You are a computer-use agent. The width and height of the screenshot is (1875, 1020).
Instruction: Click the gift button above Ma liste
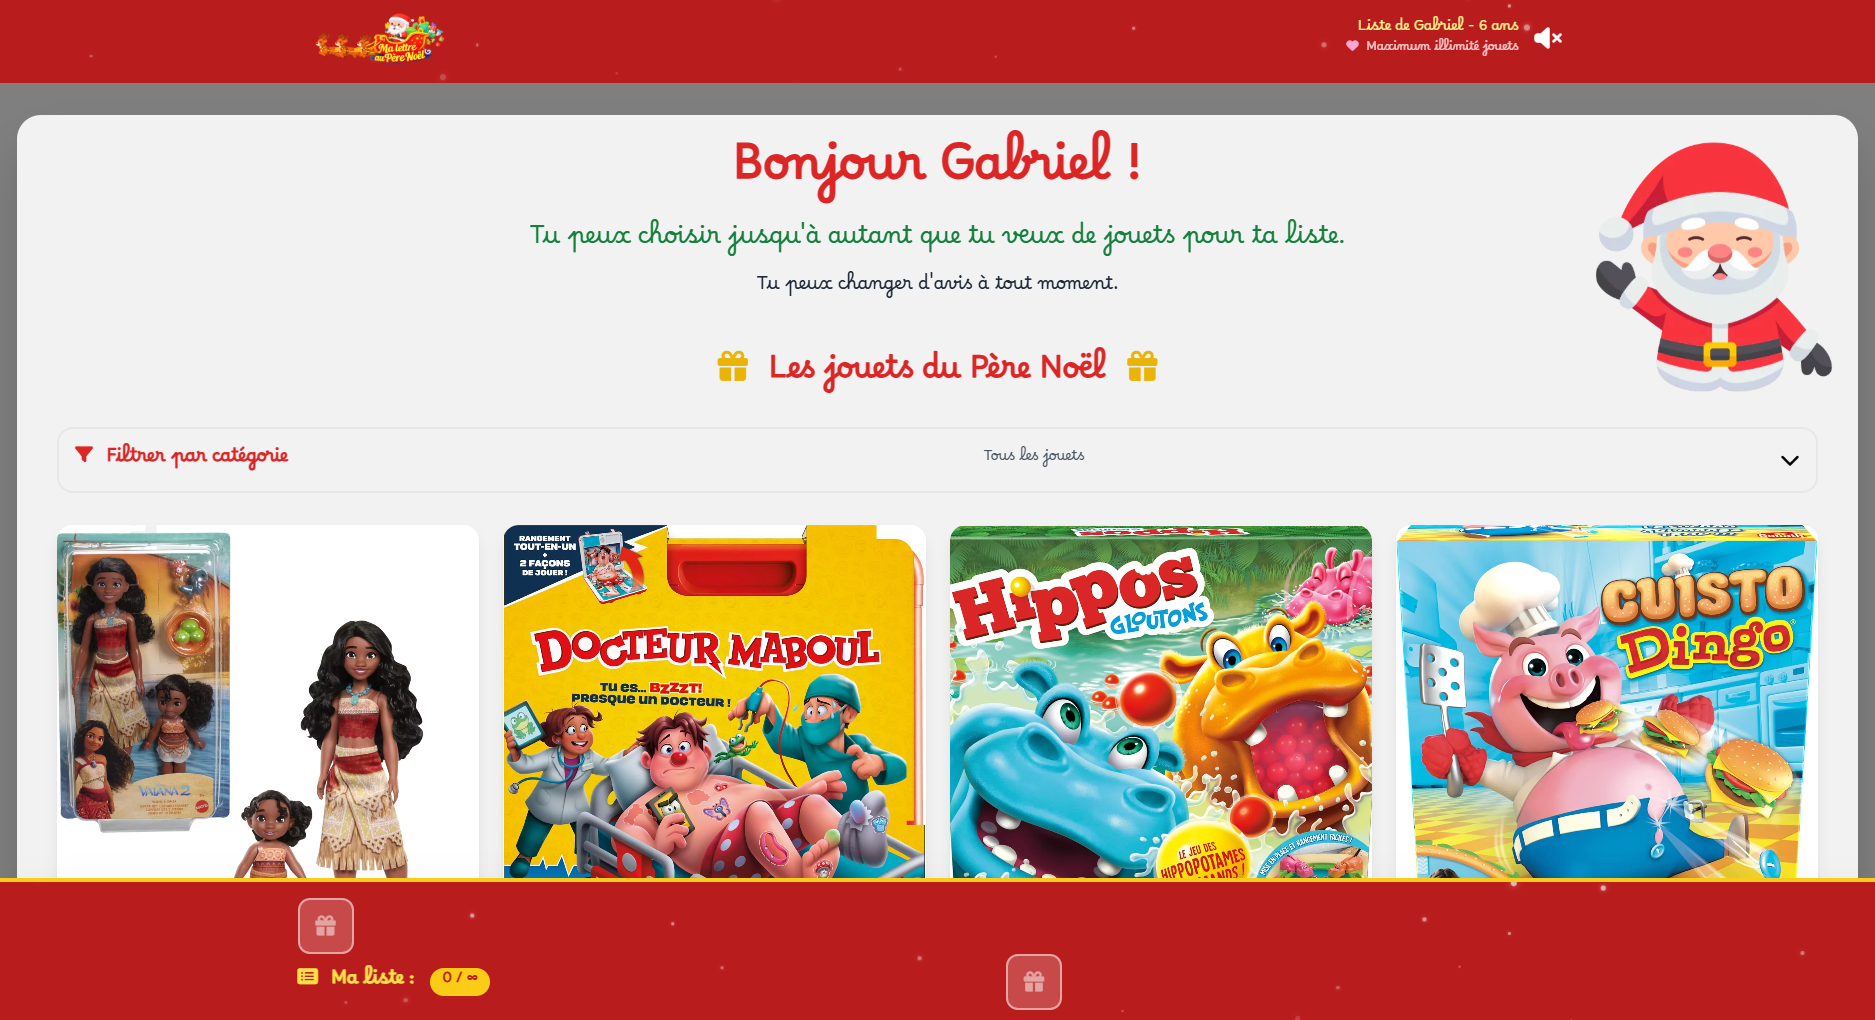[326, 926]
